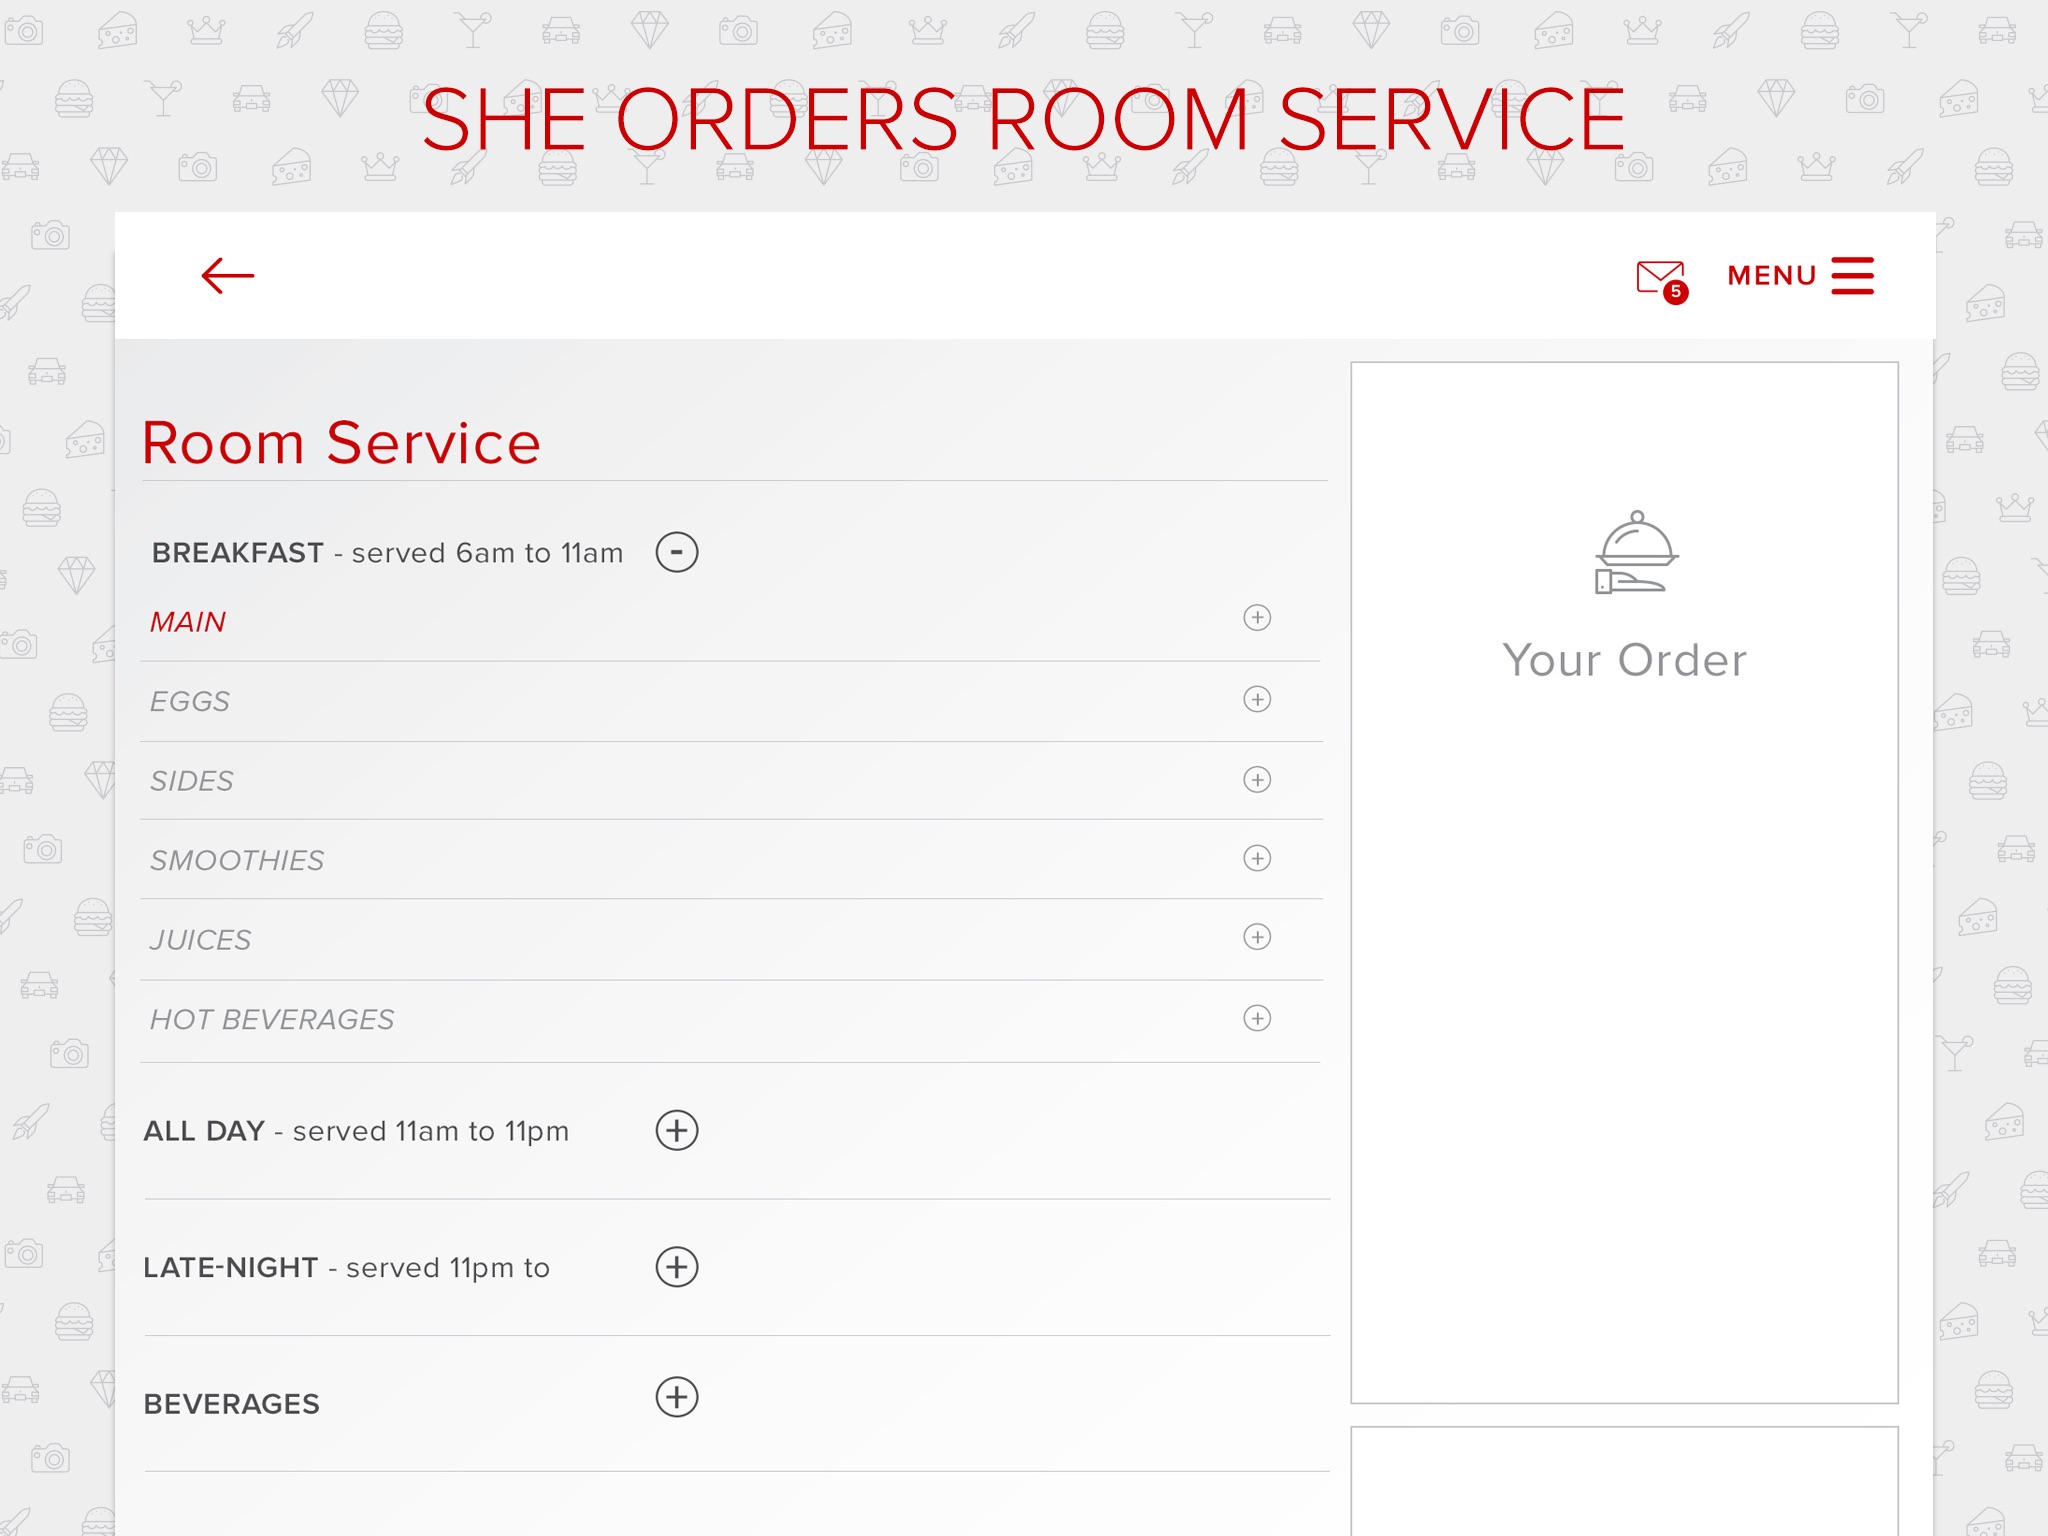Expand the ALL DAY section
This screenshot has height=1536, width=2048.
[x=677, y=1130]
